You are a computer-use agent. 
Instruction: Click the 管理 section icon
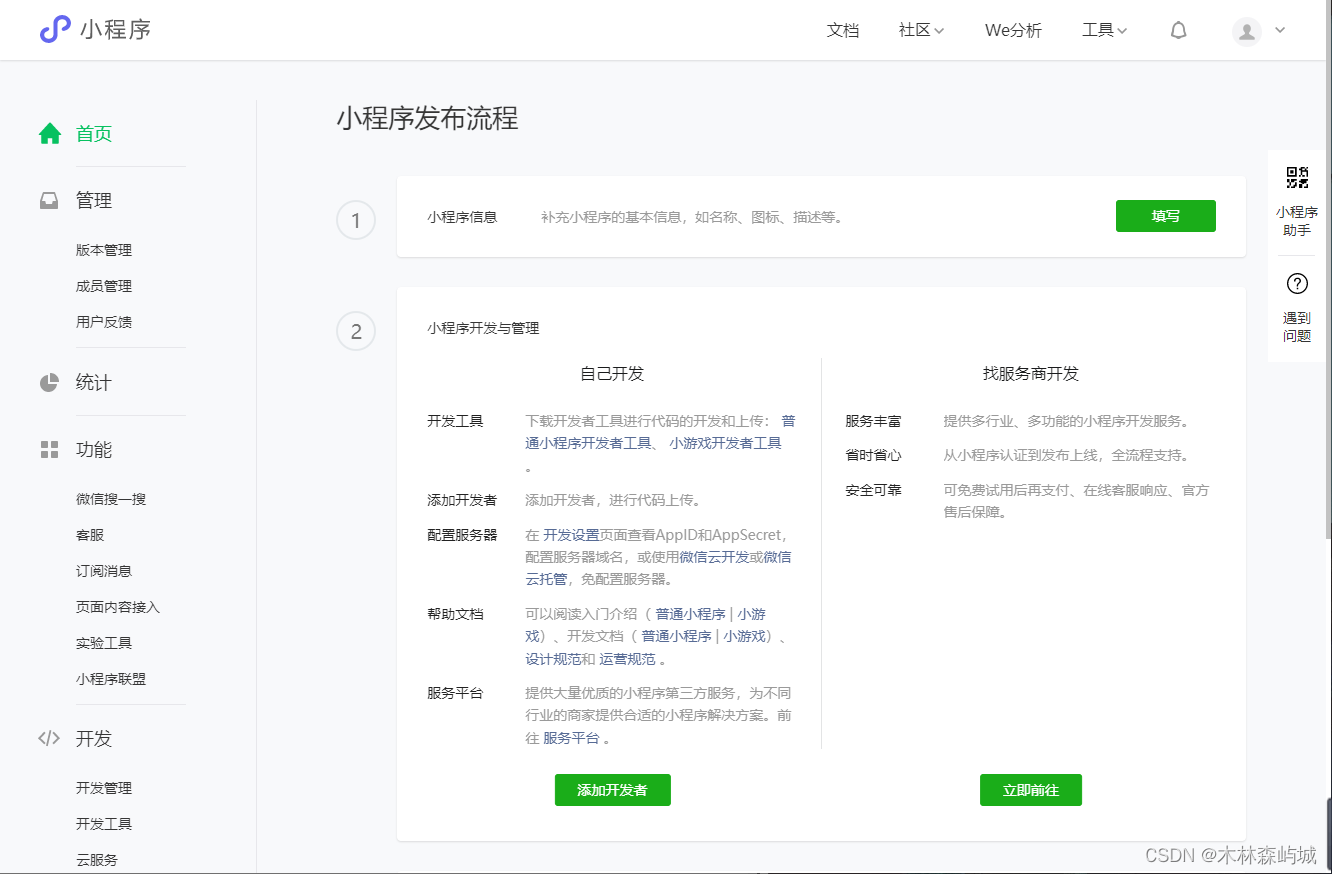[x=49, y=200]
